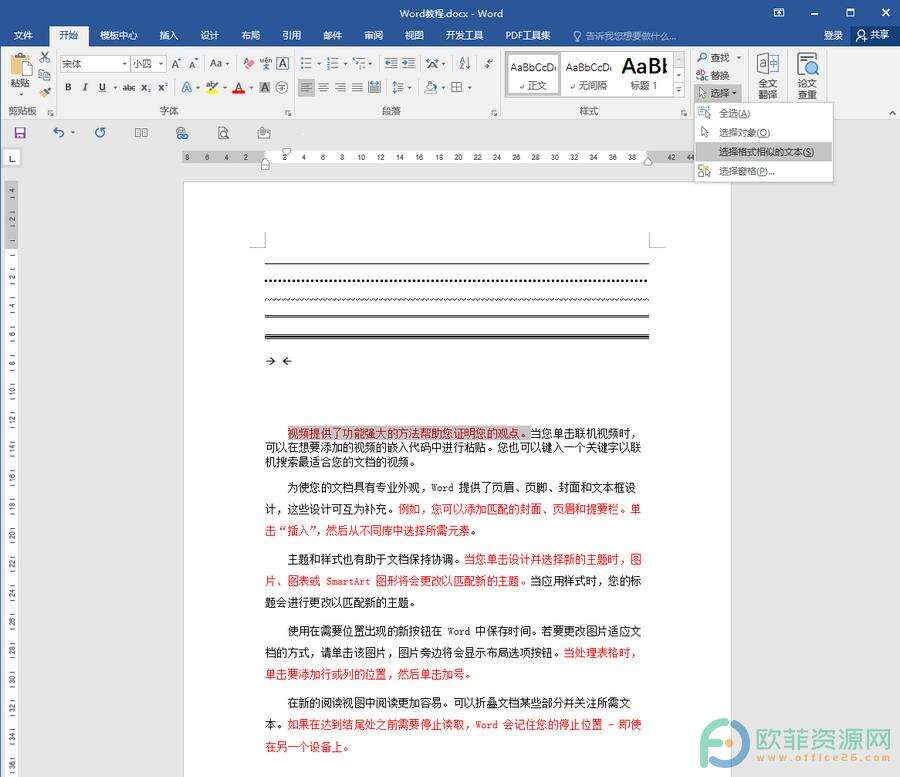Decrease font size with shrink font icon

coord(193,64)
